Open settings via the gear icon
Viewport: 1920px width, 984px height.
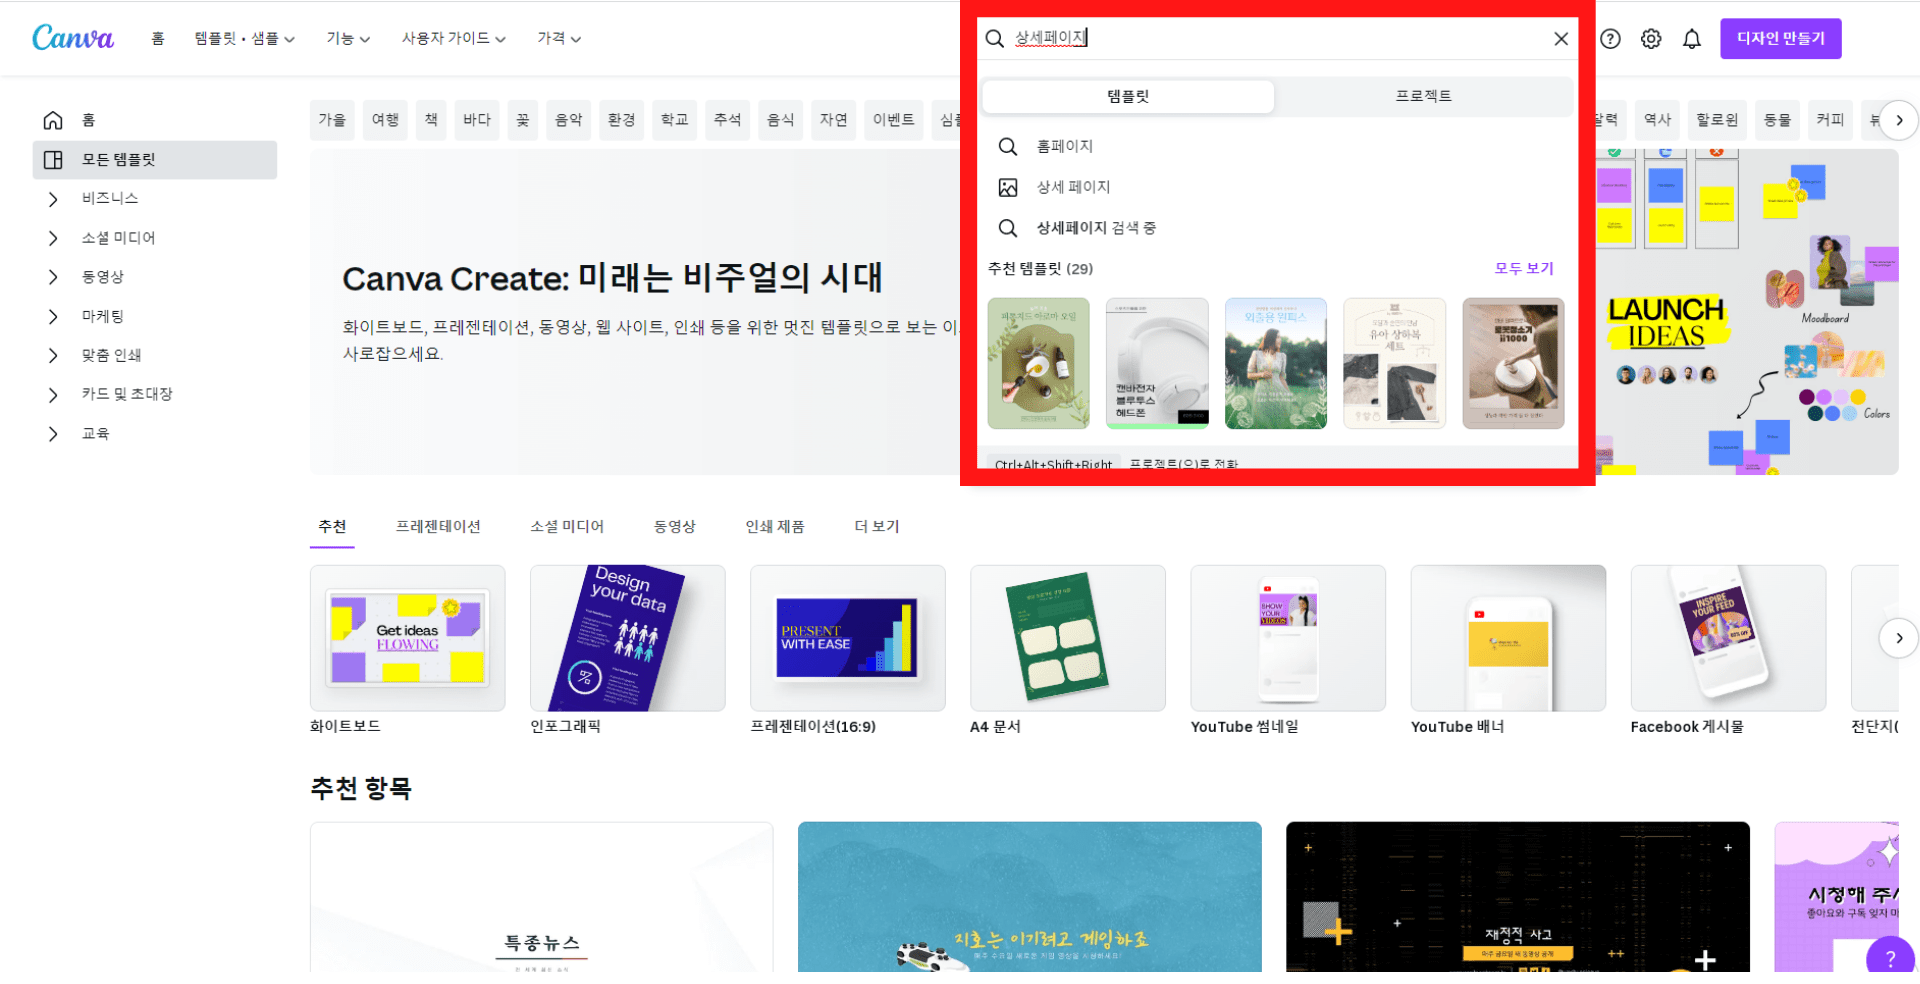click(1651, 39)
